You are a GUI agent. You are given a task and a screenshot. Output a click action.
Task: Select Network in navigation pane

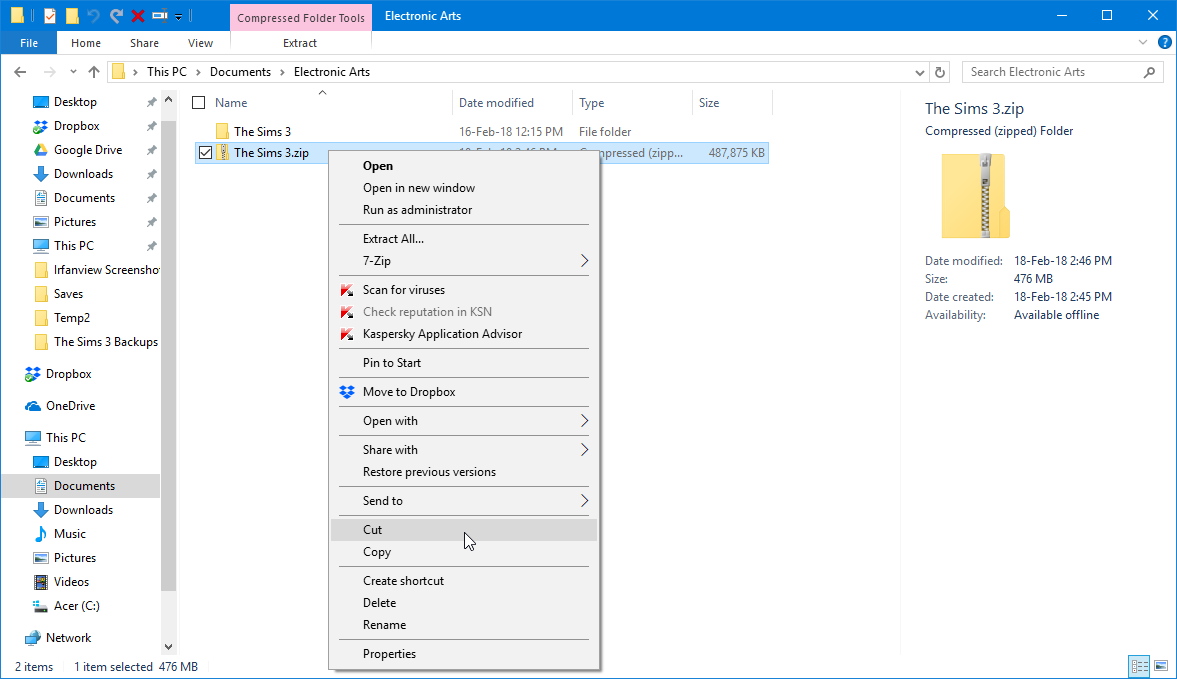pyautogui.click(x=68, y=638)
